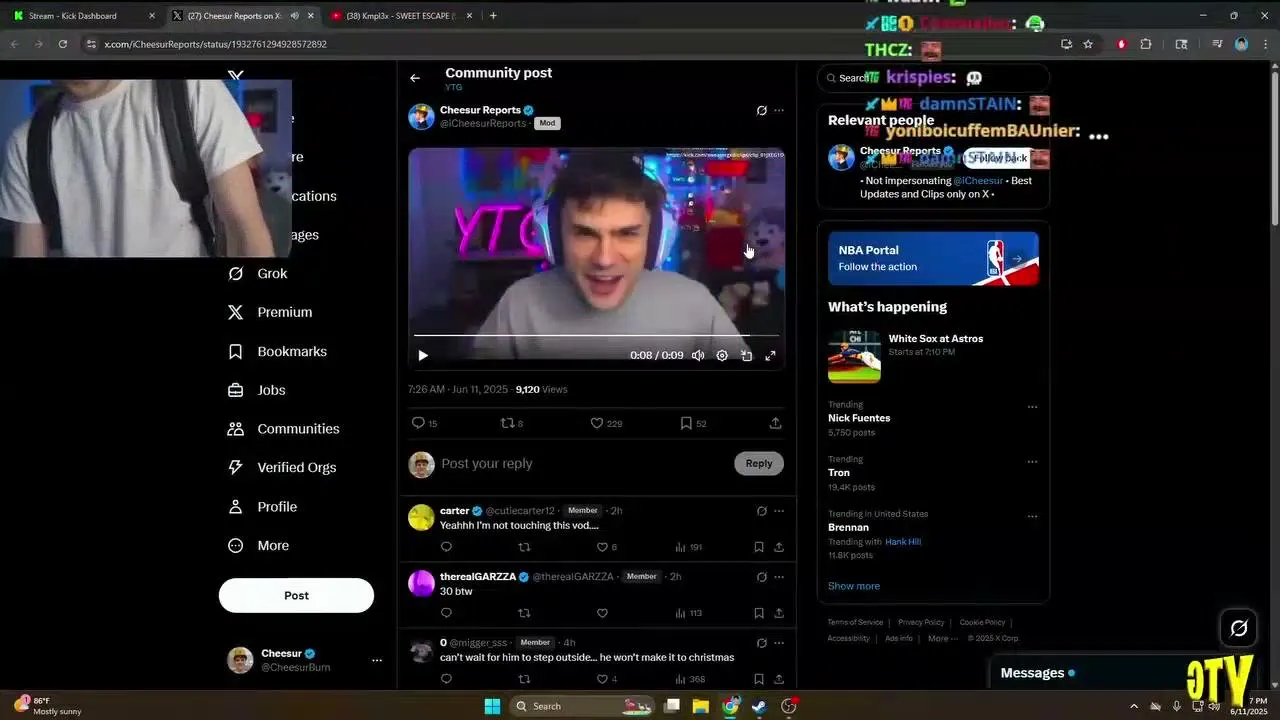
Task: Like therealGARZZA's comment
Action: (x=602, y=613)
